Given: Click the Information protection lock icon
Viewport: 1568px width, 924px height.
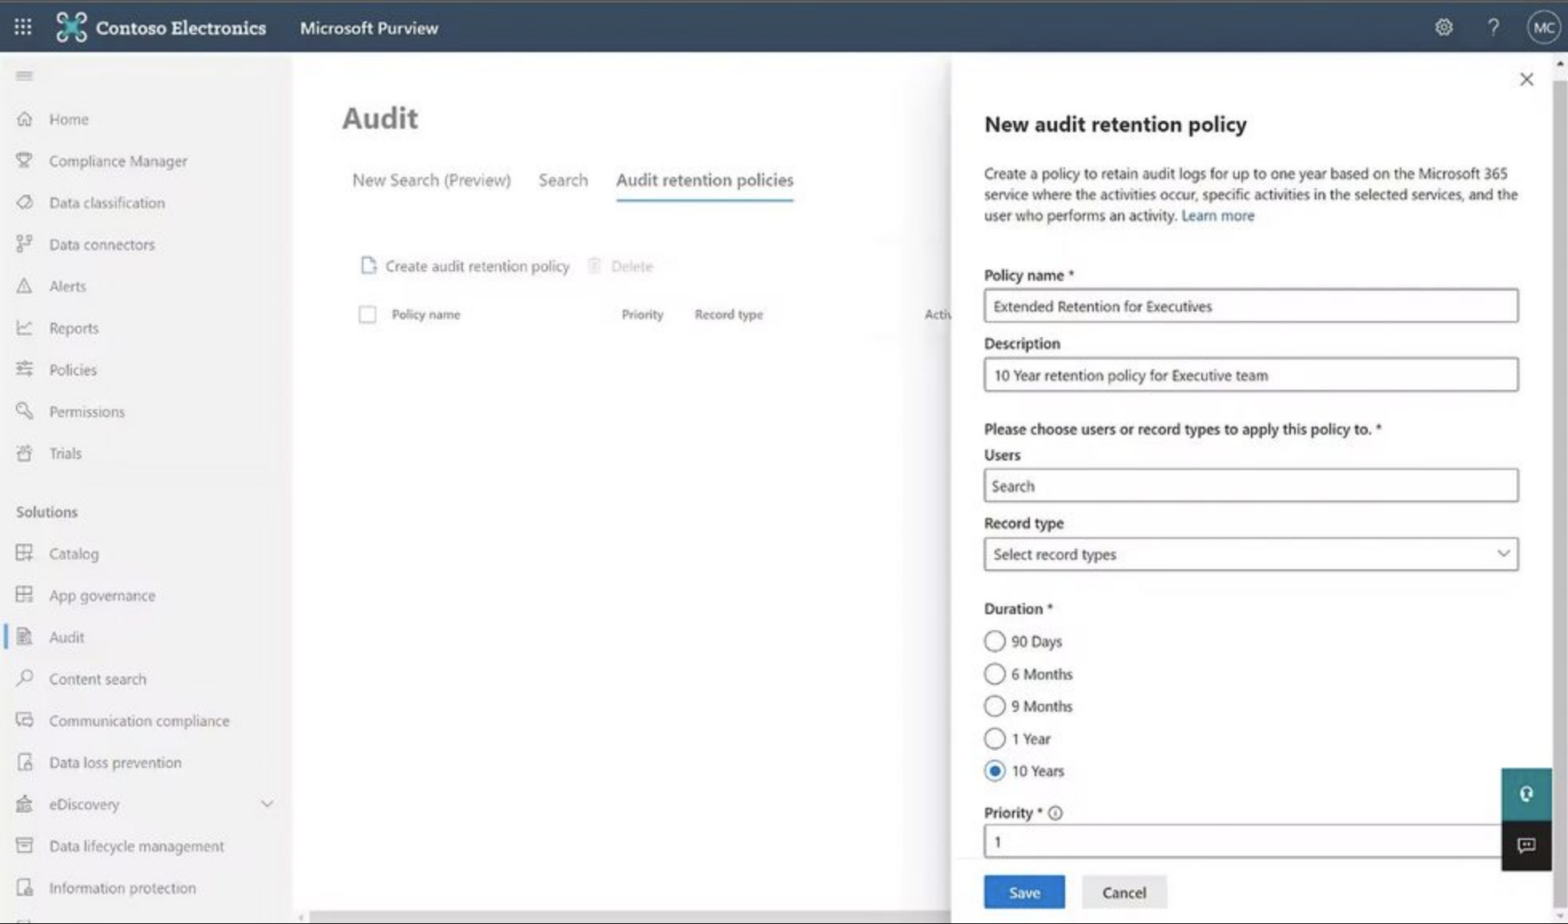Looking at the screenshot, I should pyautogui.click(x=24, y=888).
